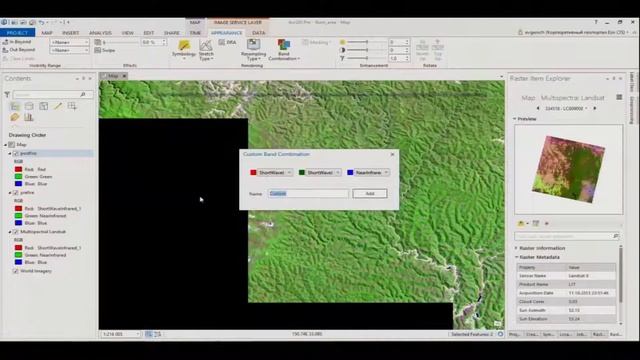Collapse the postfire layer tree
This screenshot has width=640, height=360.
coord(10,153)
